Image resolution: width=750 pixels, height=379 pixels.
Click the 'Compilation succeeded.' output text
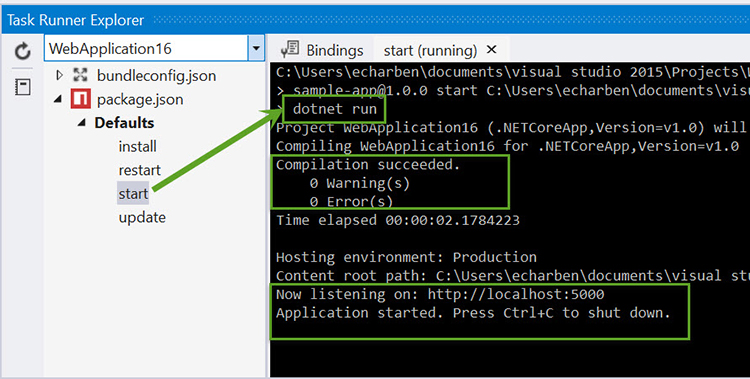tap(367, 165)
